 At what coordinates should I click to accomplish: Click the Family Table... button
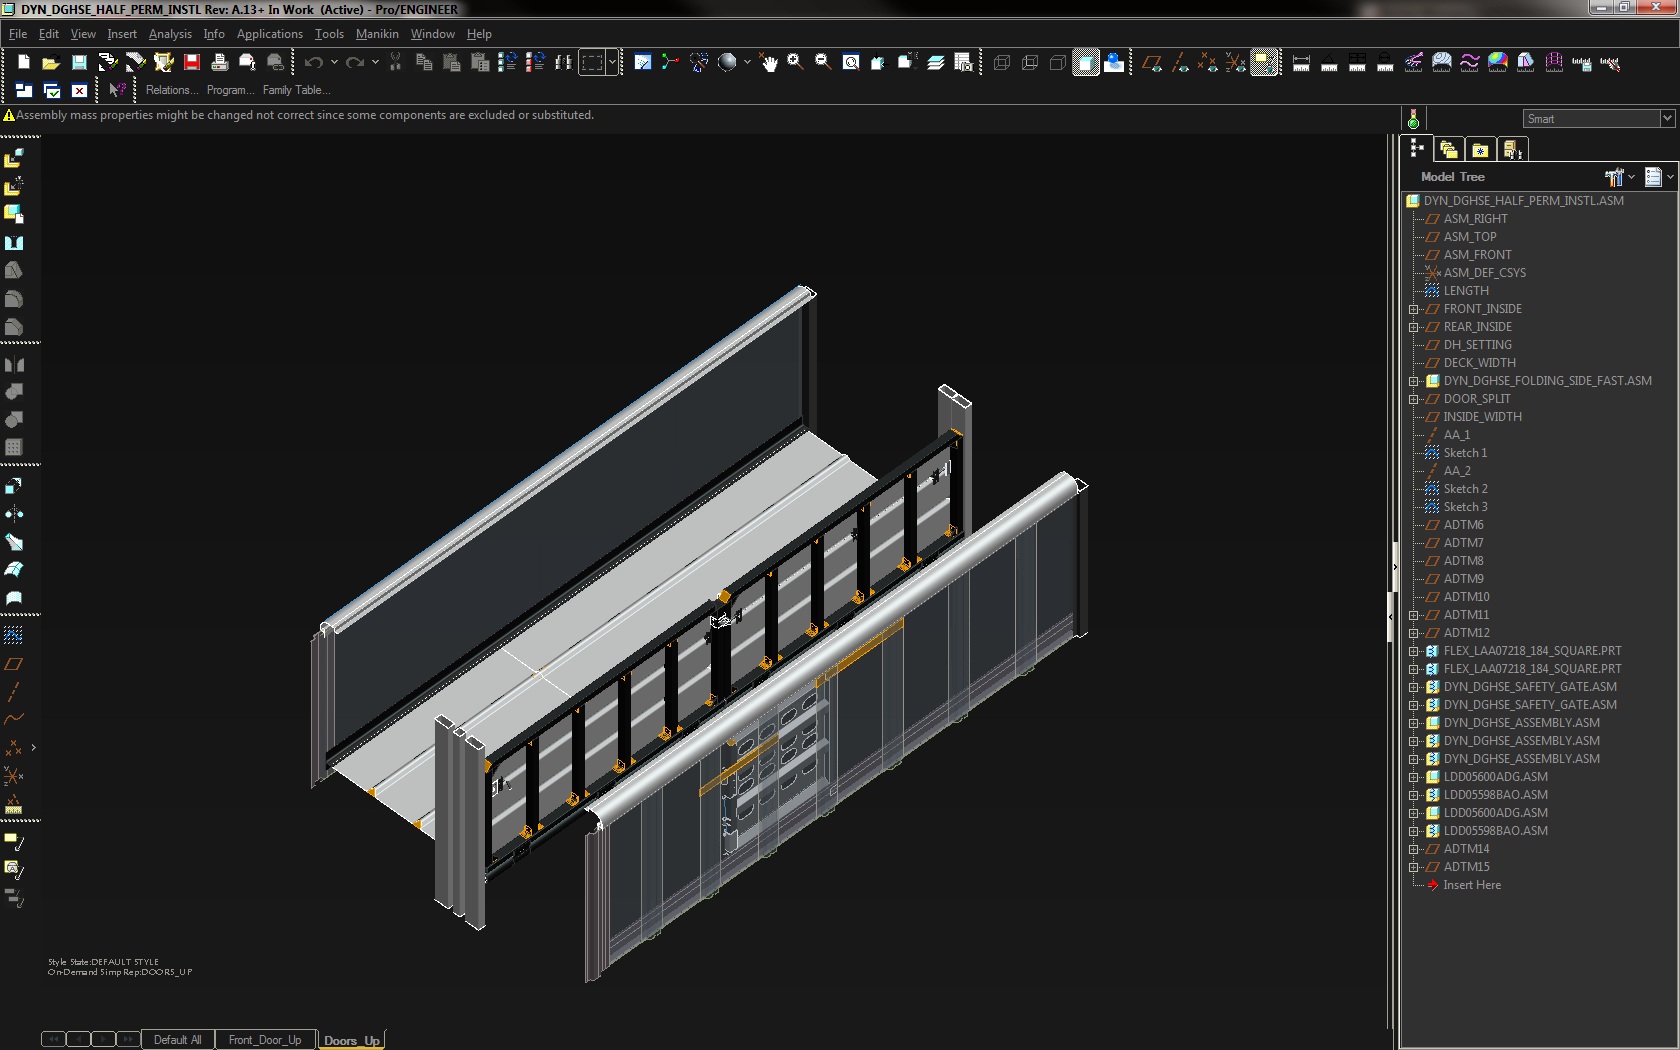click(x=297, y=90)
